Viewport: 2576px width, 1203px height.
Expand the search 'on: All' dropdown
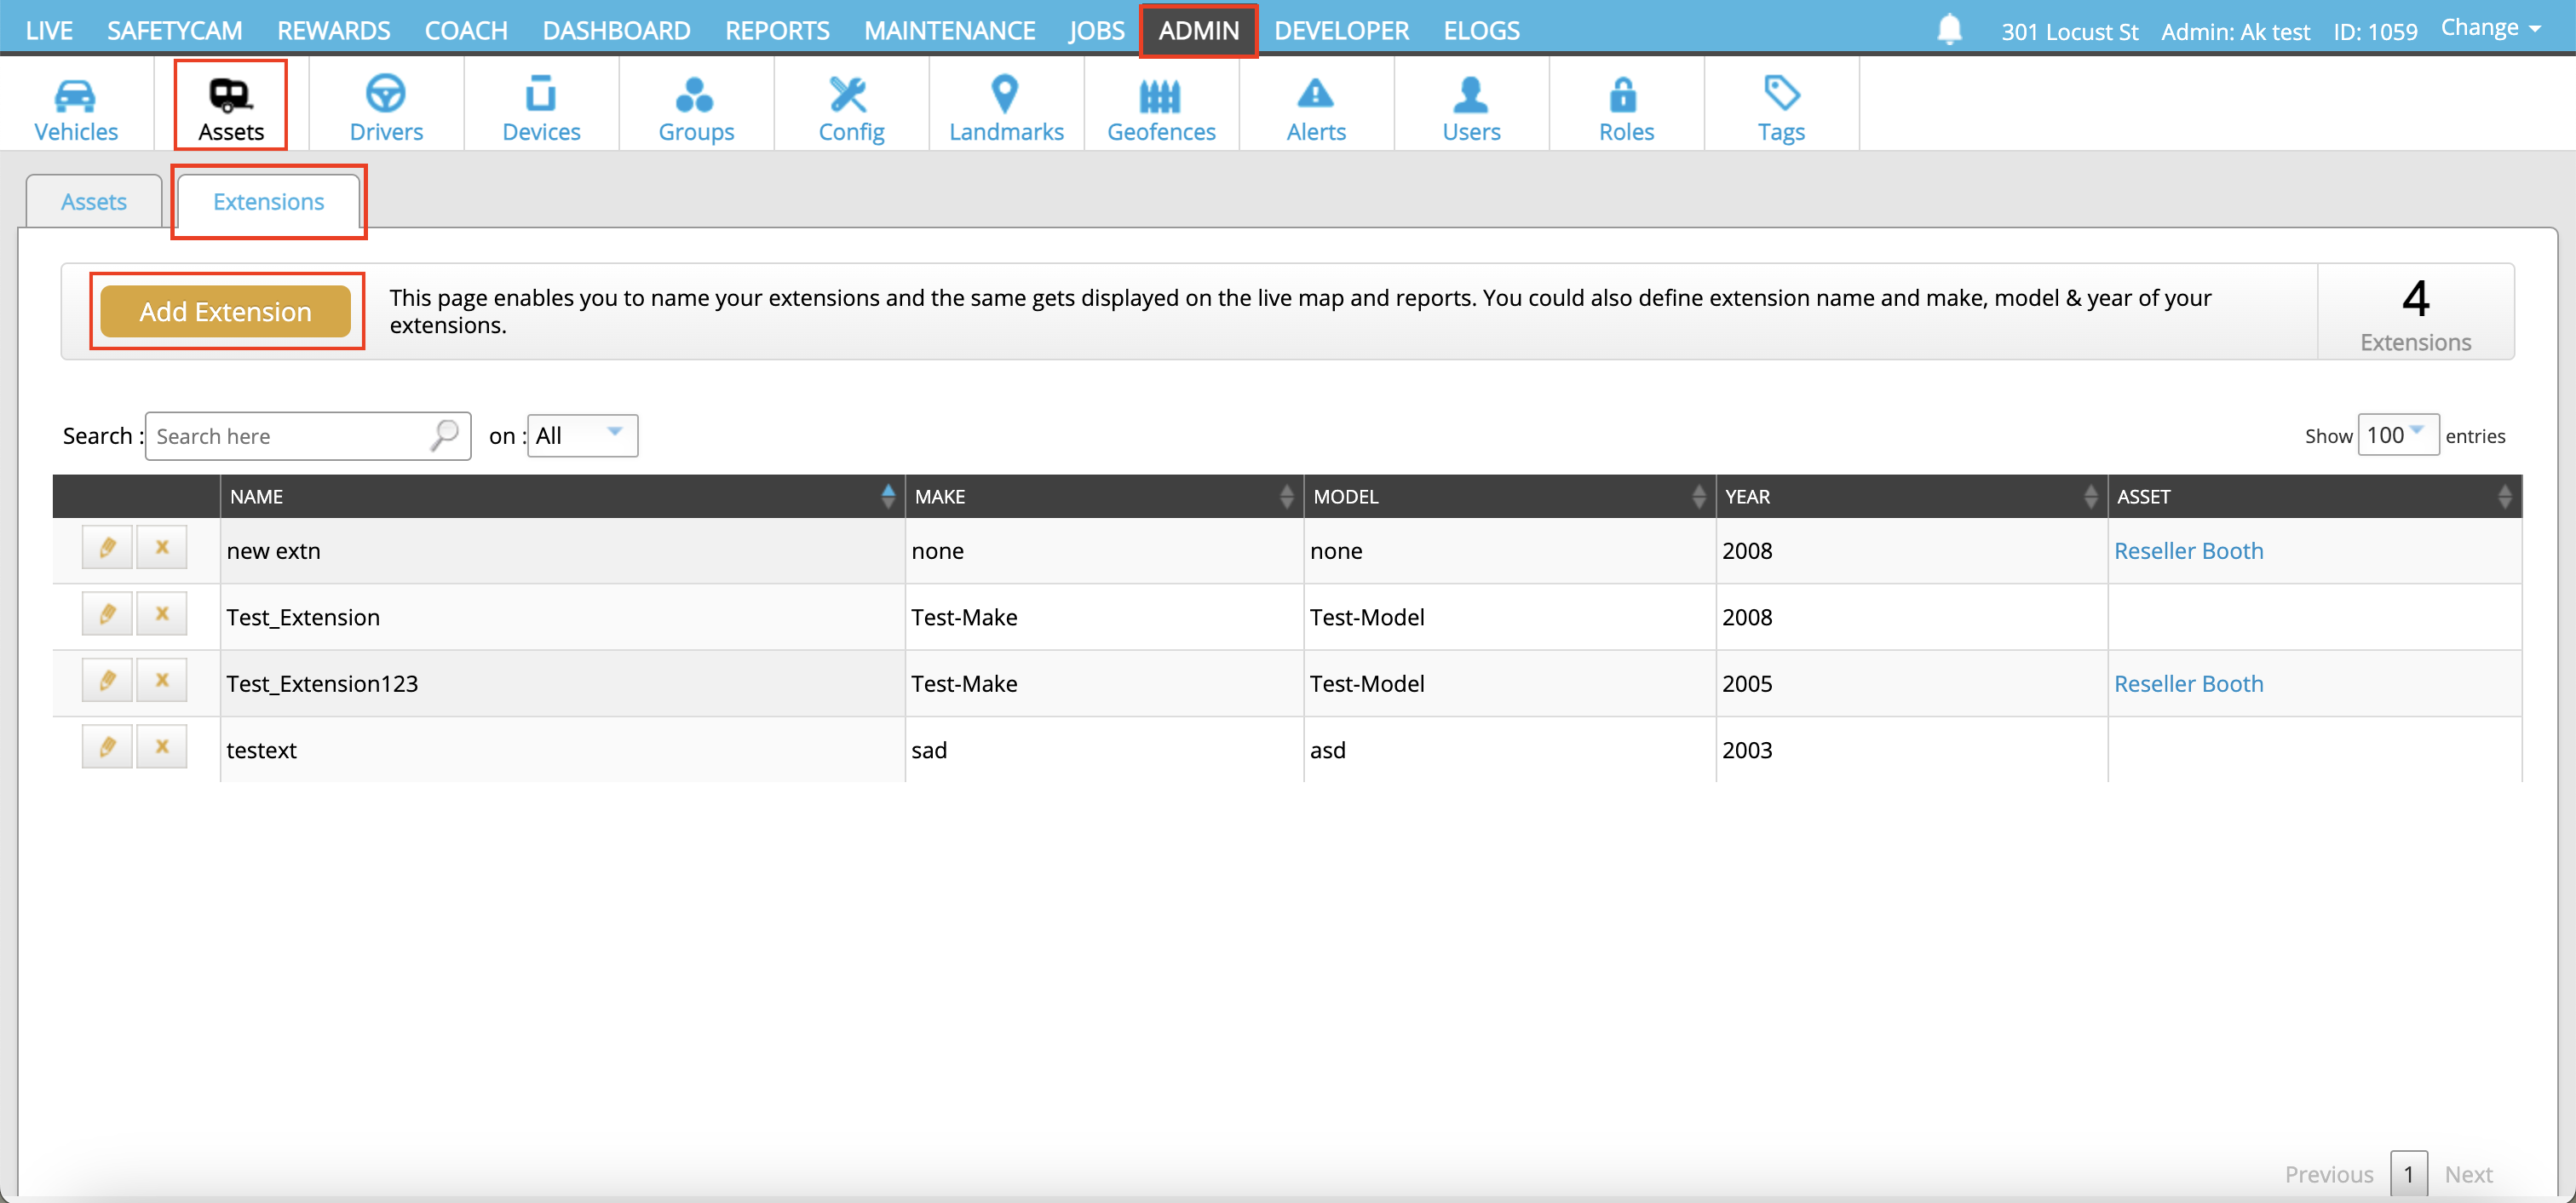582,435
